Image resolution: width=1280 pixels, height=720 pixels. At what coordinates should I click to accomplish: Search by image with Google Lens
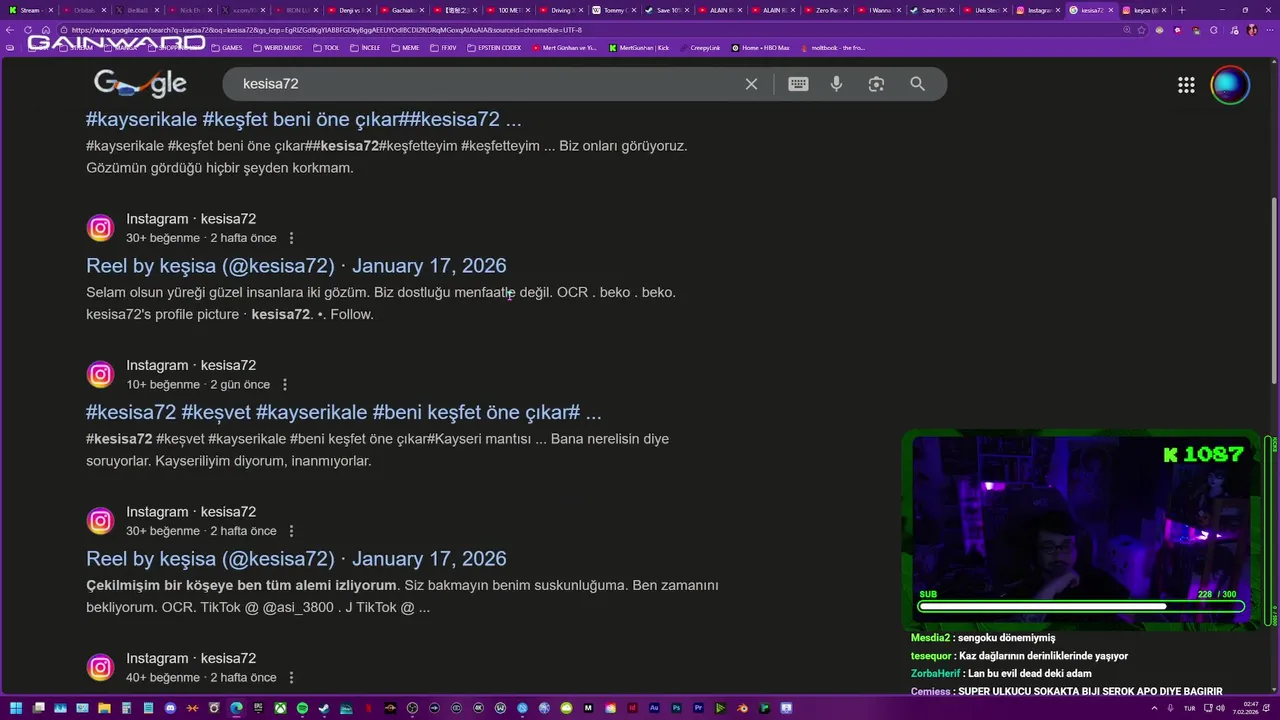877,84
